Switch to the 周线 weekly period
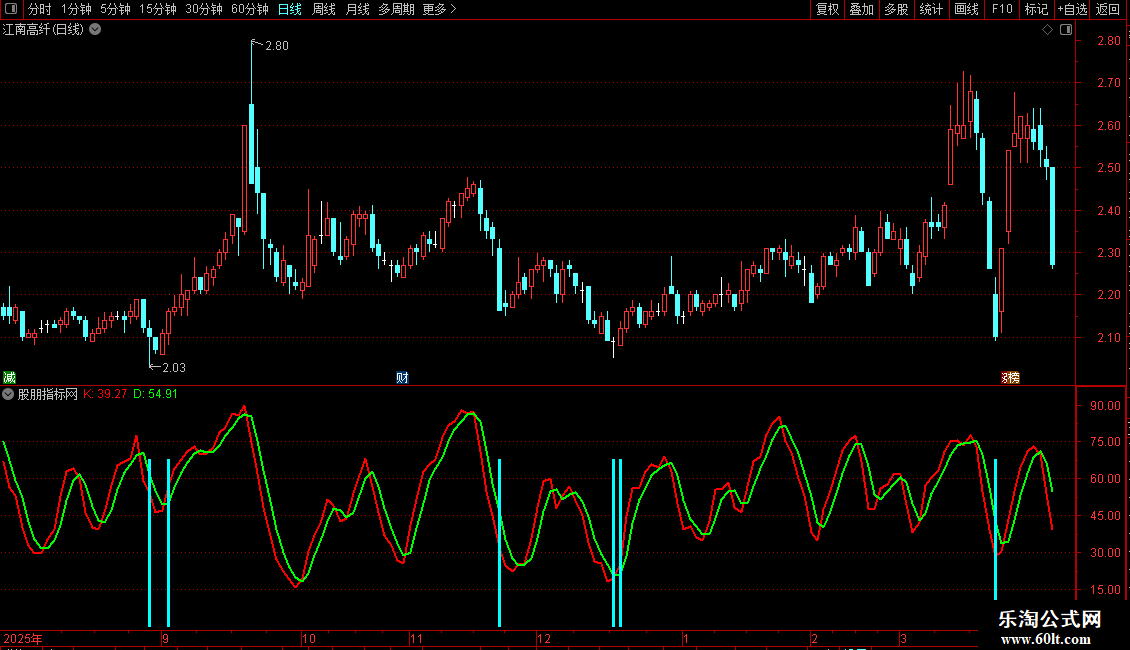This screenshot has width=1130, height=650. (x=323, y=9)
